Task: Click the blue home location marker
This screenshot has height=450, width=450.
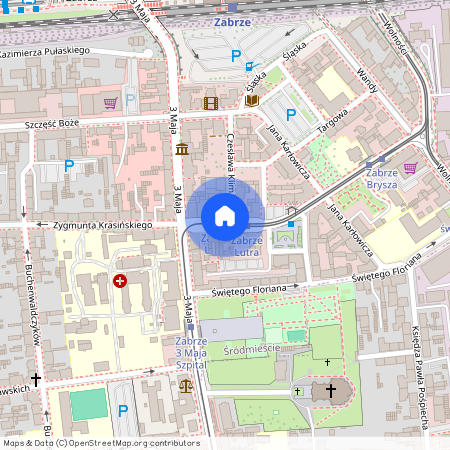Action: (x=225, y=217)
